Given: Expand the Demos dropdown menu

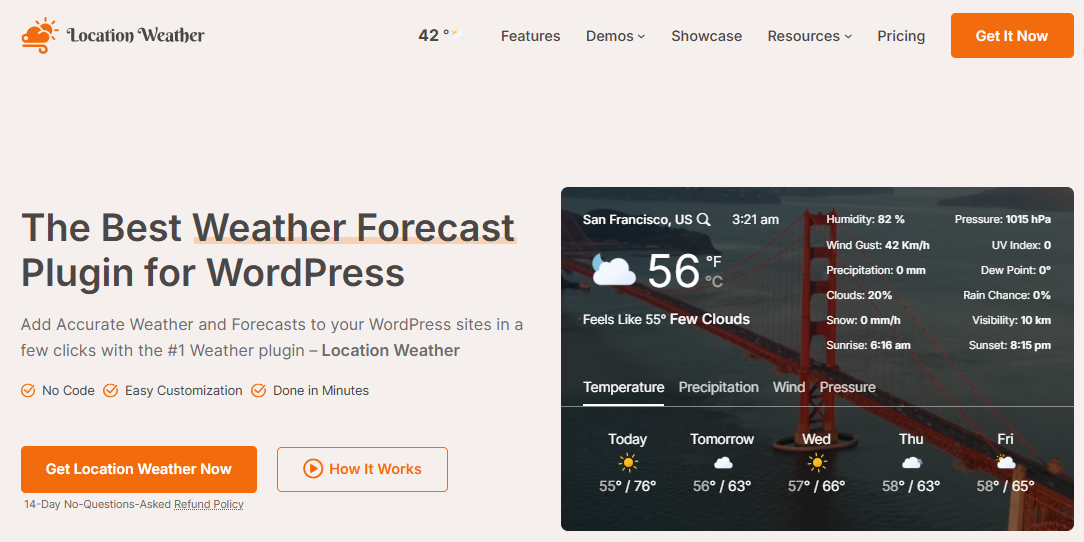Looking at the screenshot, I should pyautogui.click(x=615, y=36).
